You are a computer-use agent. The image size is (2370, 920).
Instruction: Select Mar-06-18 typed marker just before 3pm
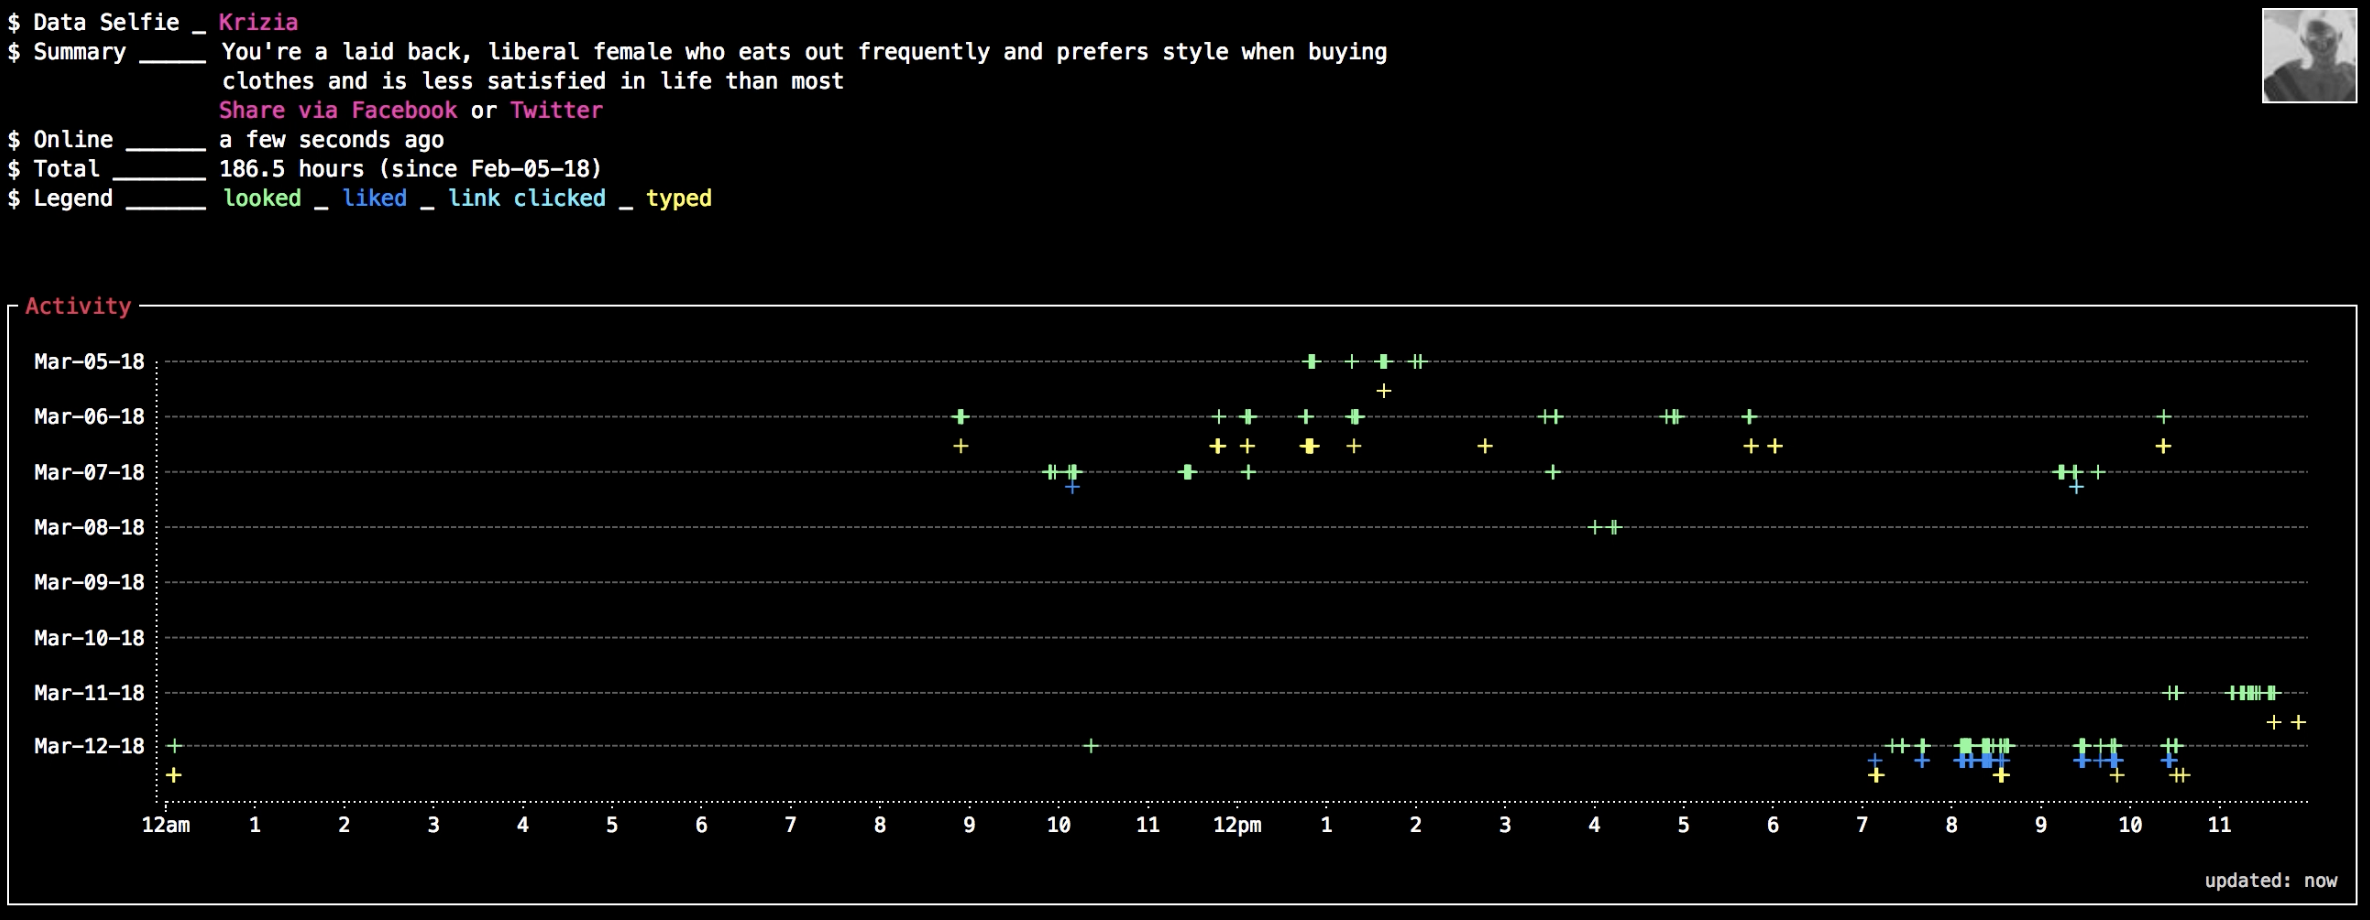coord(1485,446)
